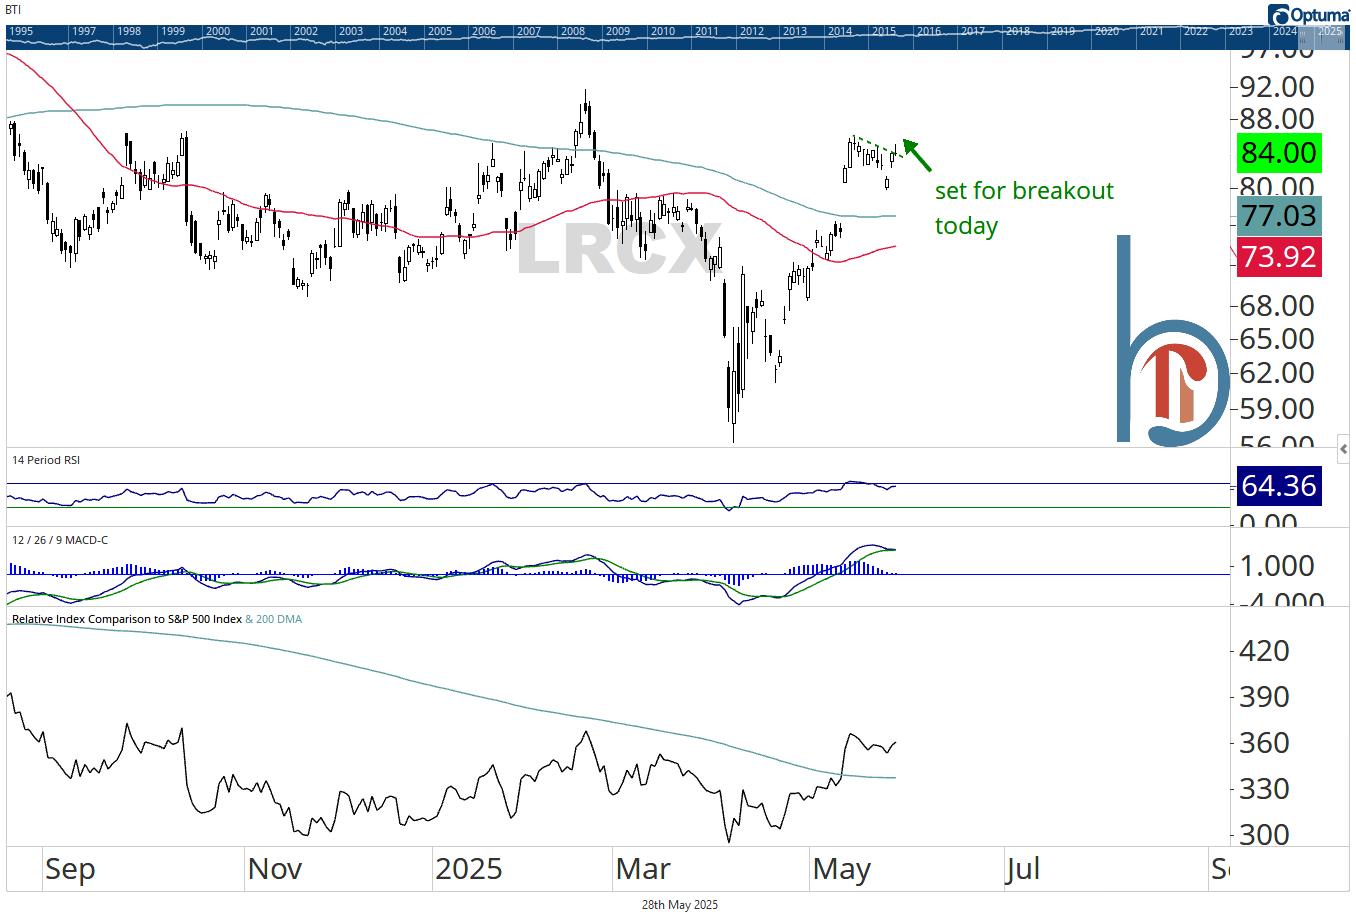Image resolution: width=1356 pixels, height=924 pixels.
Task: Click the Sep label on date axis
Action: tap(70, 870)
